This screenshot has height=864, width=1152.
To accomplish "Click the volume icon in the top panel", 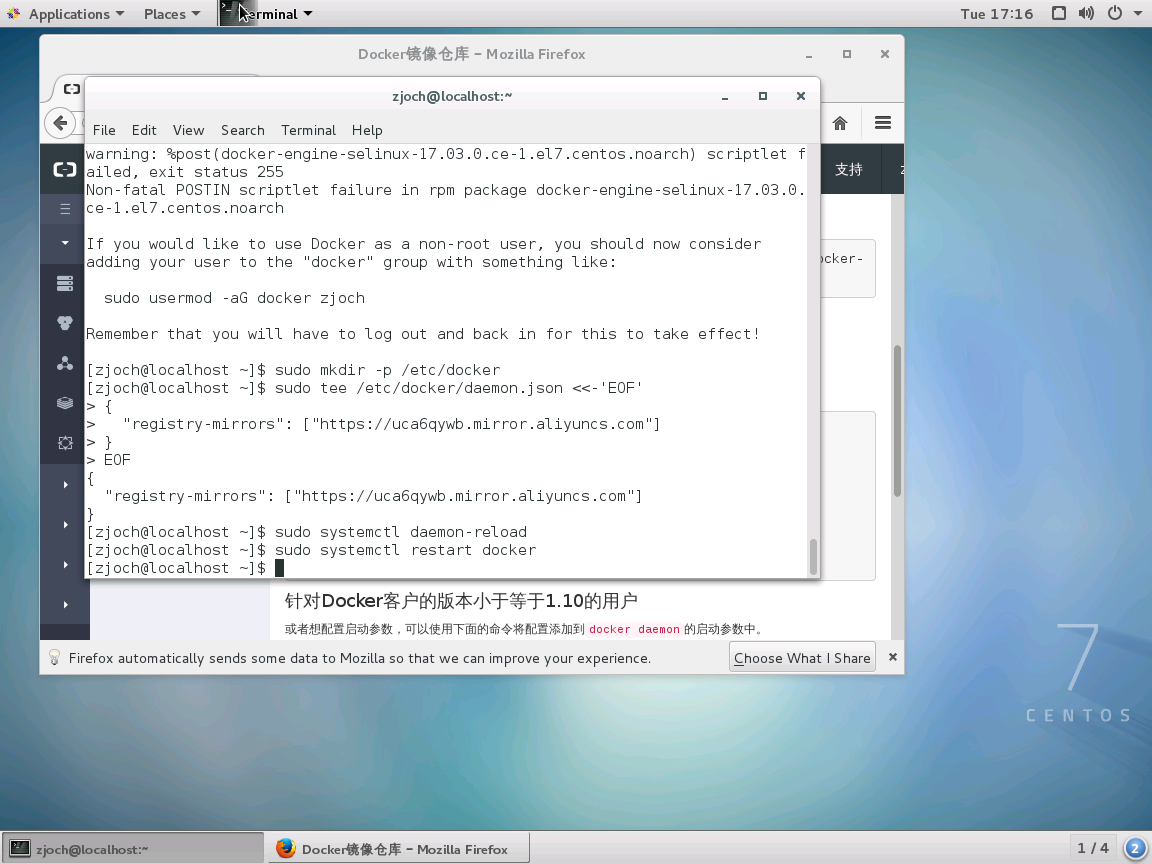I will point(1086,13).
